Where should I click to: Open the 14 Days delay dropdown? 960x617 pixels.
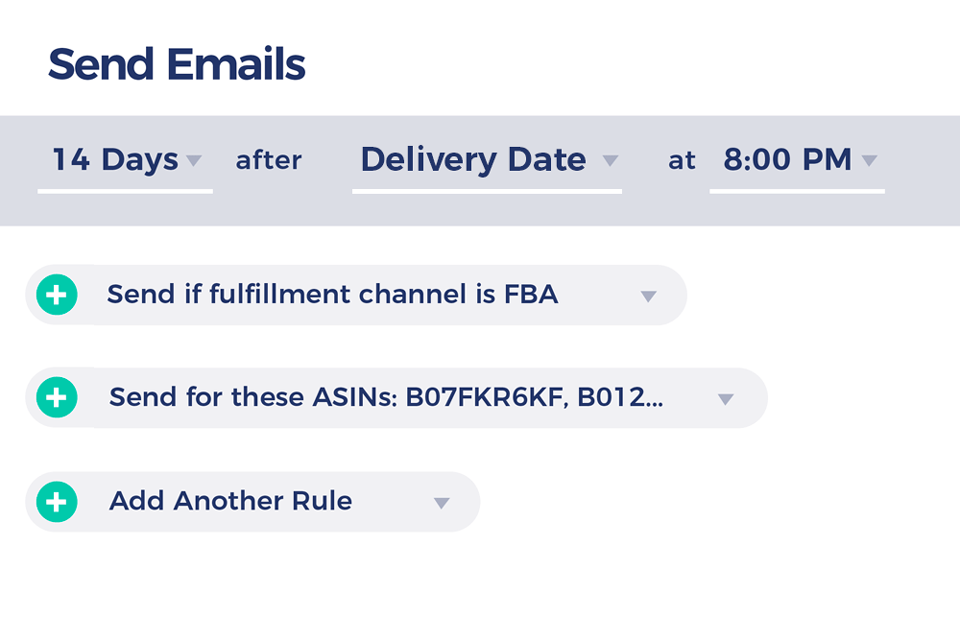[116, 160]
